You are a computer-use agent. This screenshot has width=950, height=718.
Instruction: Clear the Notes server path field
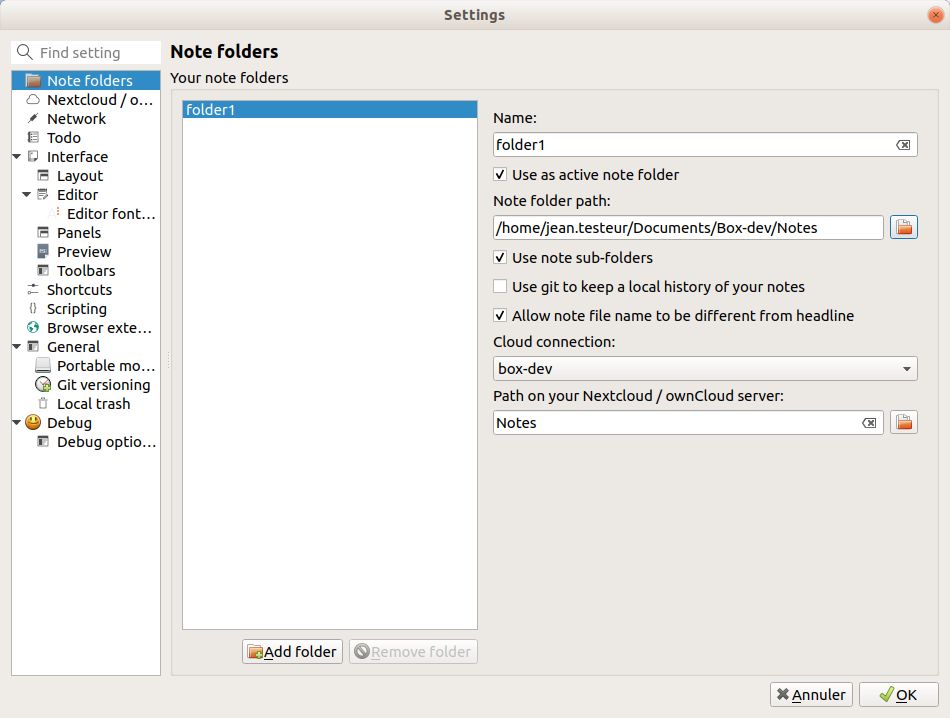coord(868,421)
